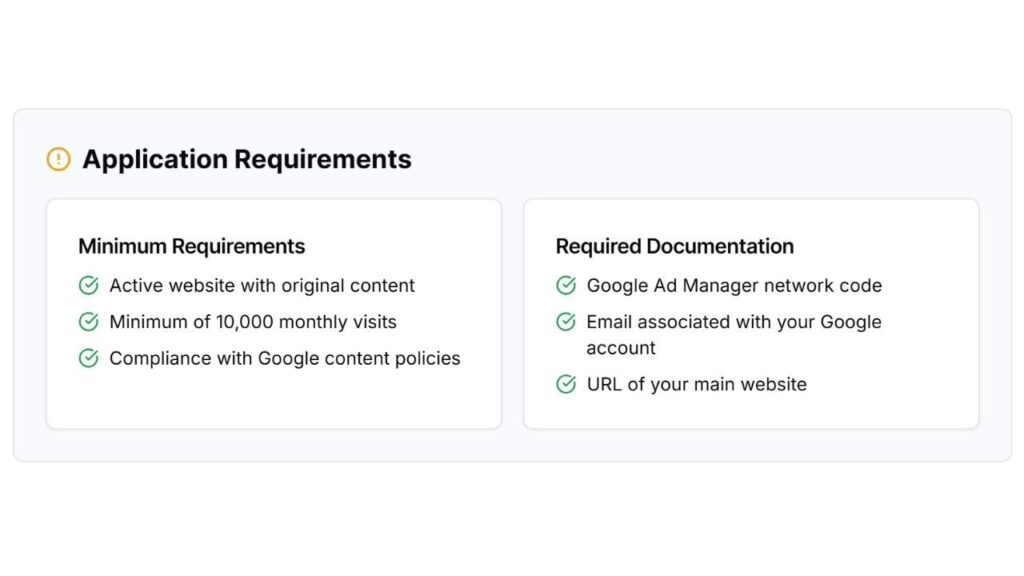Screen dimensions: 1024x576
Task: Click check icon next to Active website
Action: [89, 285]
